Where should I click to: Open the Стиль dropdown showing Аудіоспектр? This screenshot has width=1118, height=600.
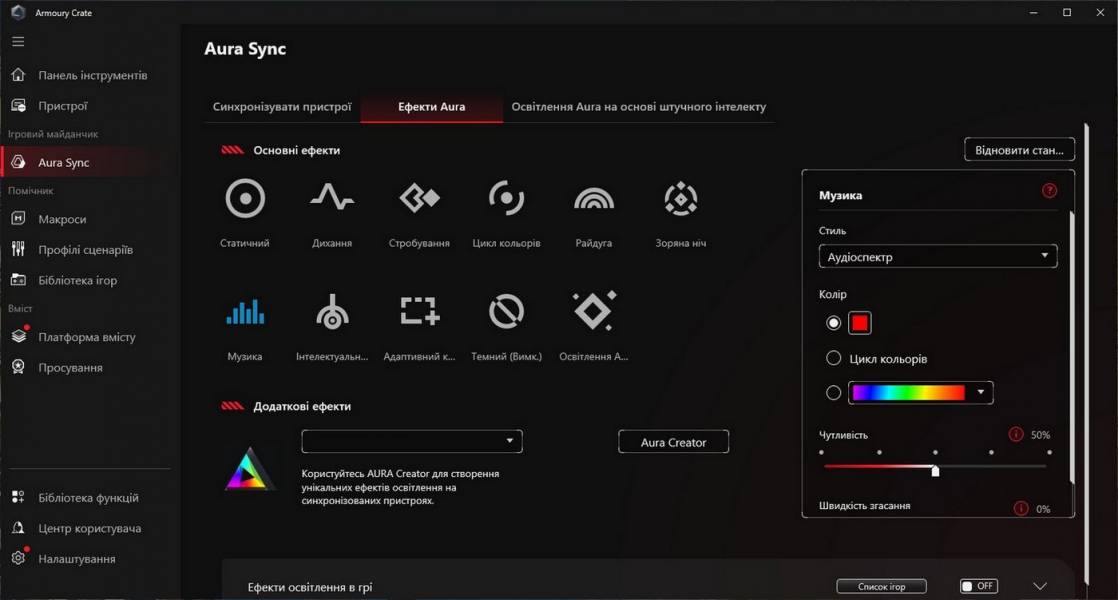(938, 257)
